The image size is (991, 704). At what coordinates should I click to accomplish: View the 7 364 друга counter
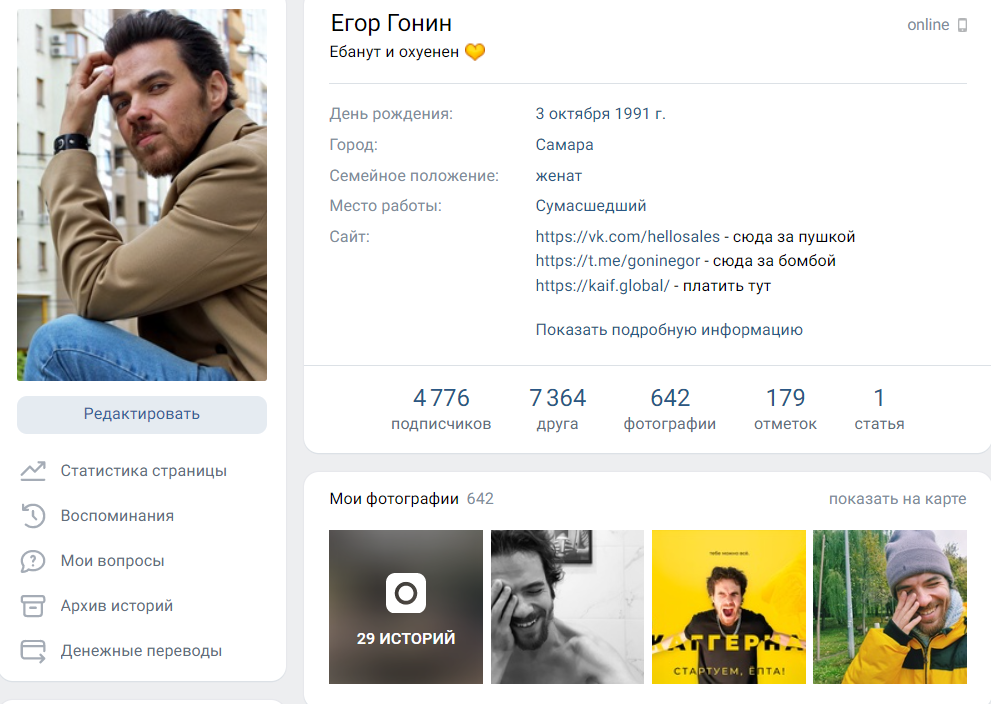click(557, 409)
